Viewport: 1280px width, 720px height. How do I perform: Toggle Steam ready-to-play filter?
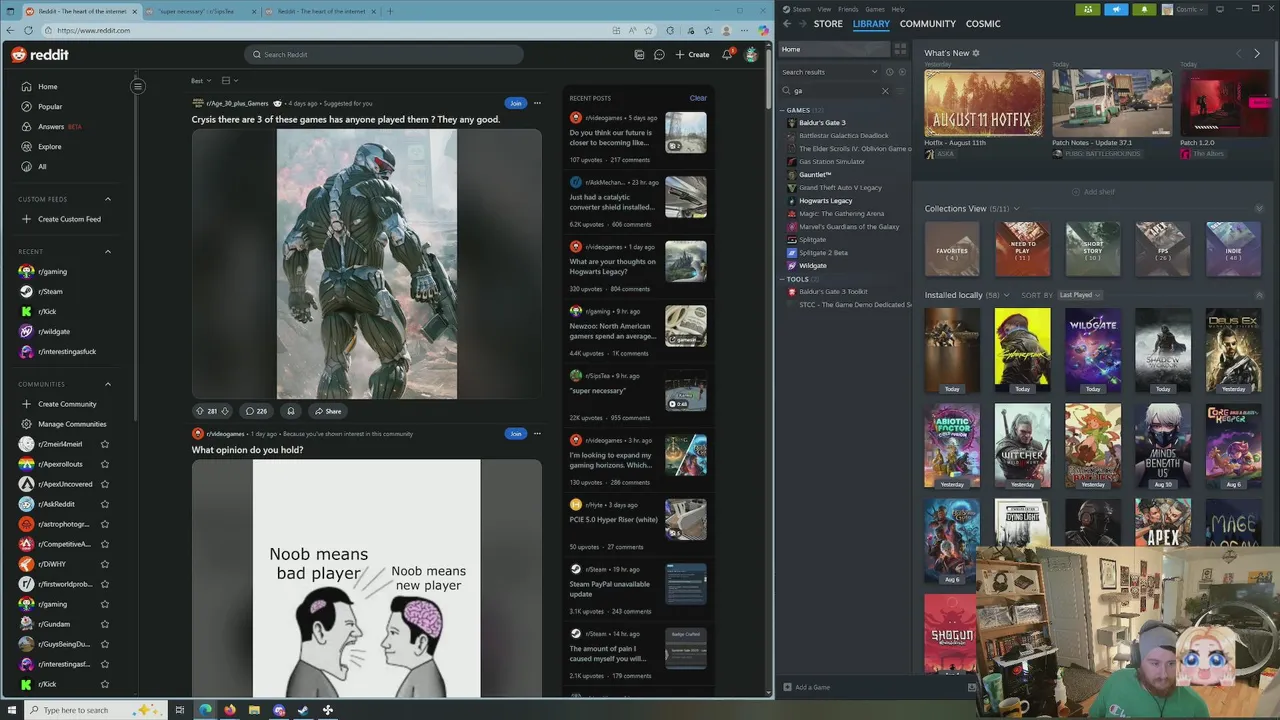click(902, 72)
